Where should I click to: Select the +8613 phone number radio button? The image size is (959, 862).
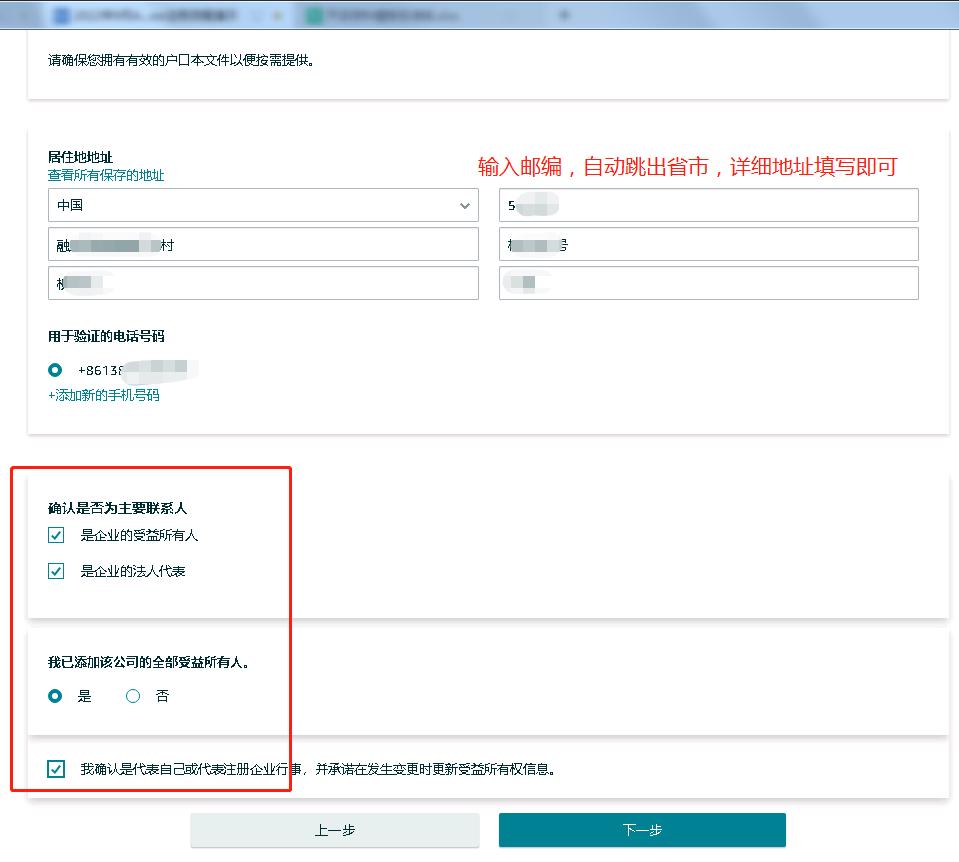[56, 369]
